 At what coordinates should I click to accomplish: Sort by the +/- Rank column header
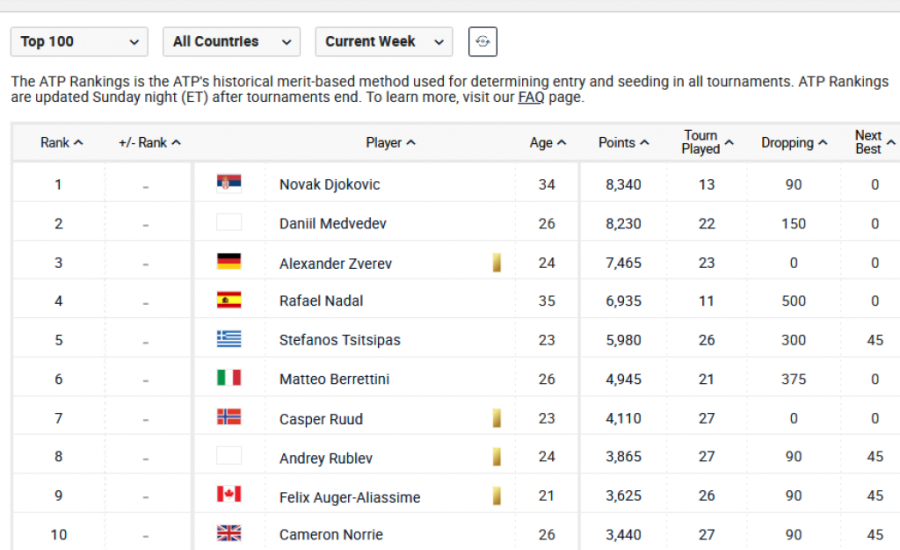[149, 142]
